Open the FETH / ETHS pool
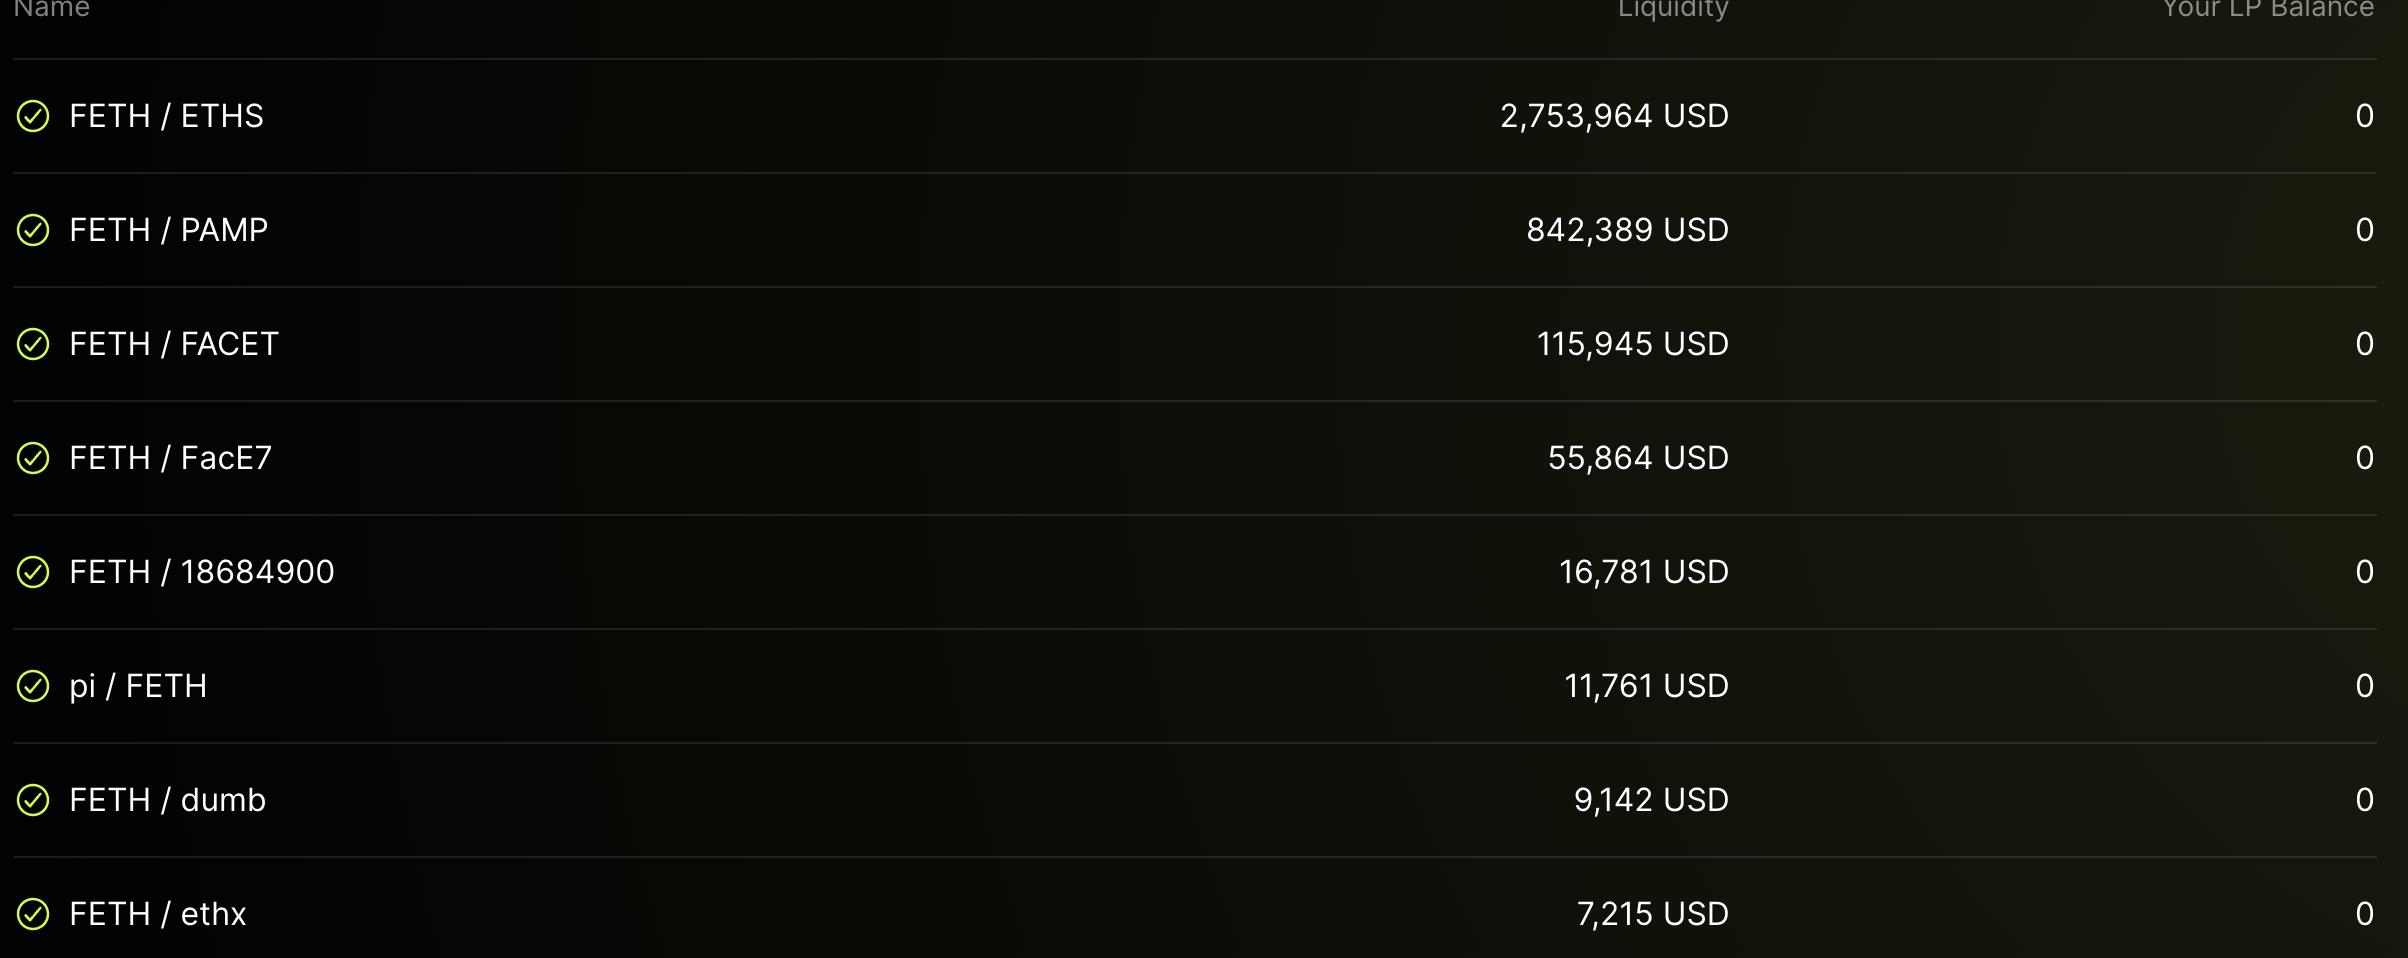 pos(166,117)
